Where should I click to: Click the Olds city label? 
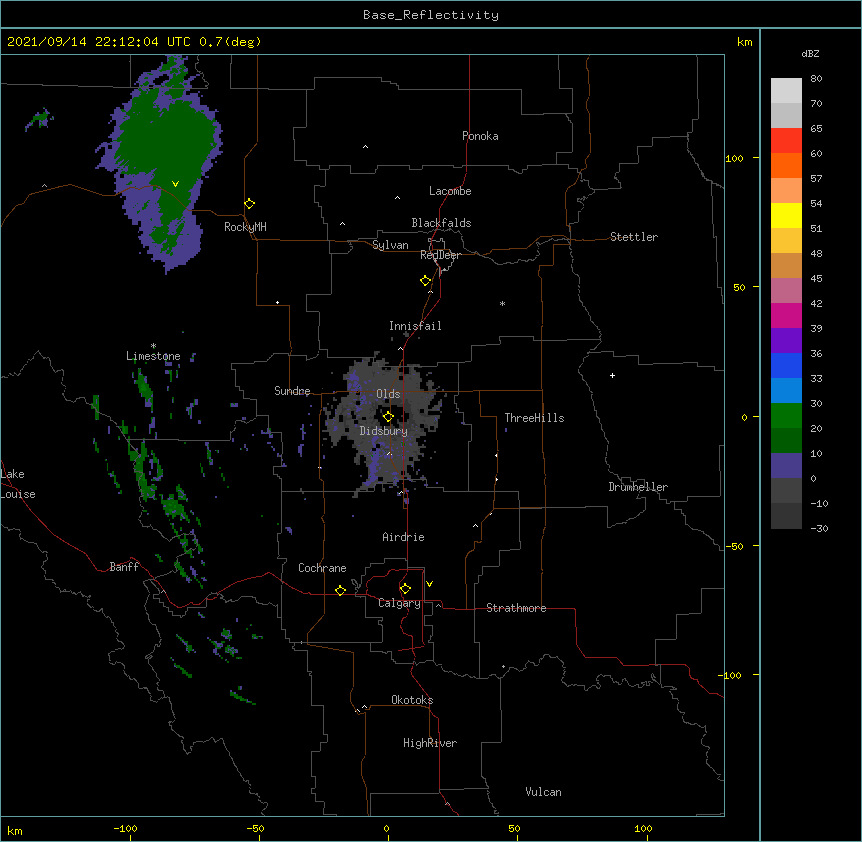(388, 394)
